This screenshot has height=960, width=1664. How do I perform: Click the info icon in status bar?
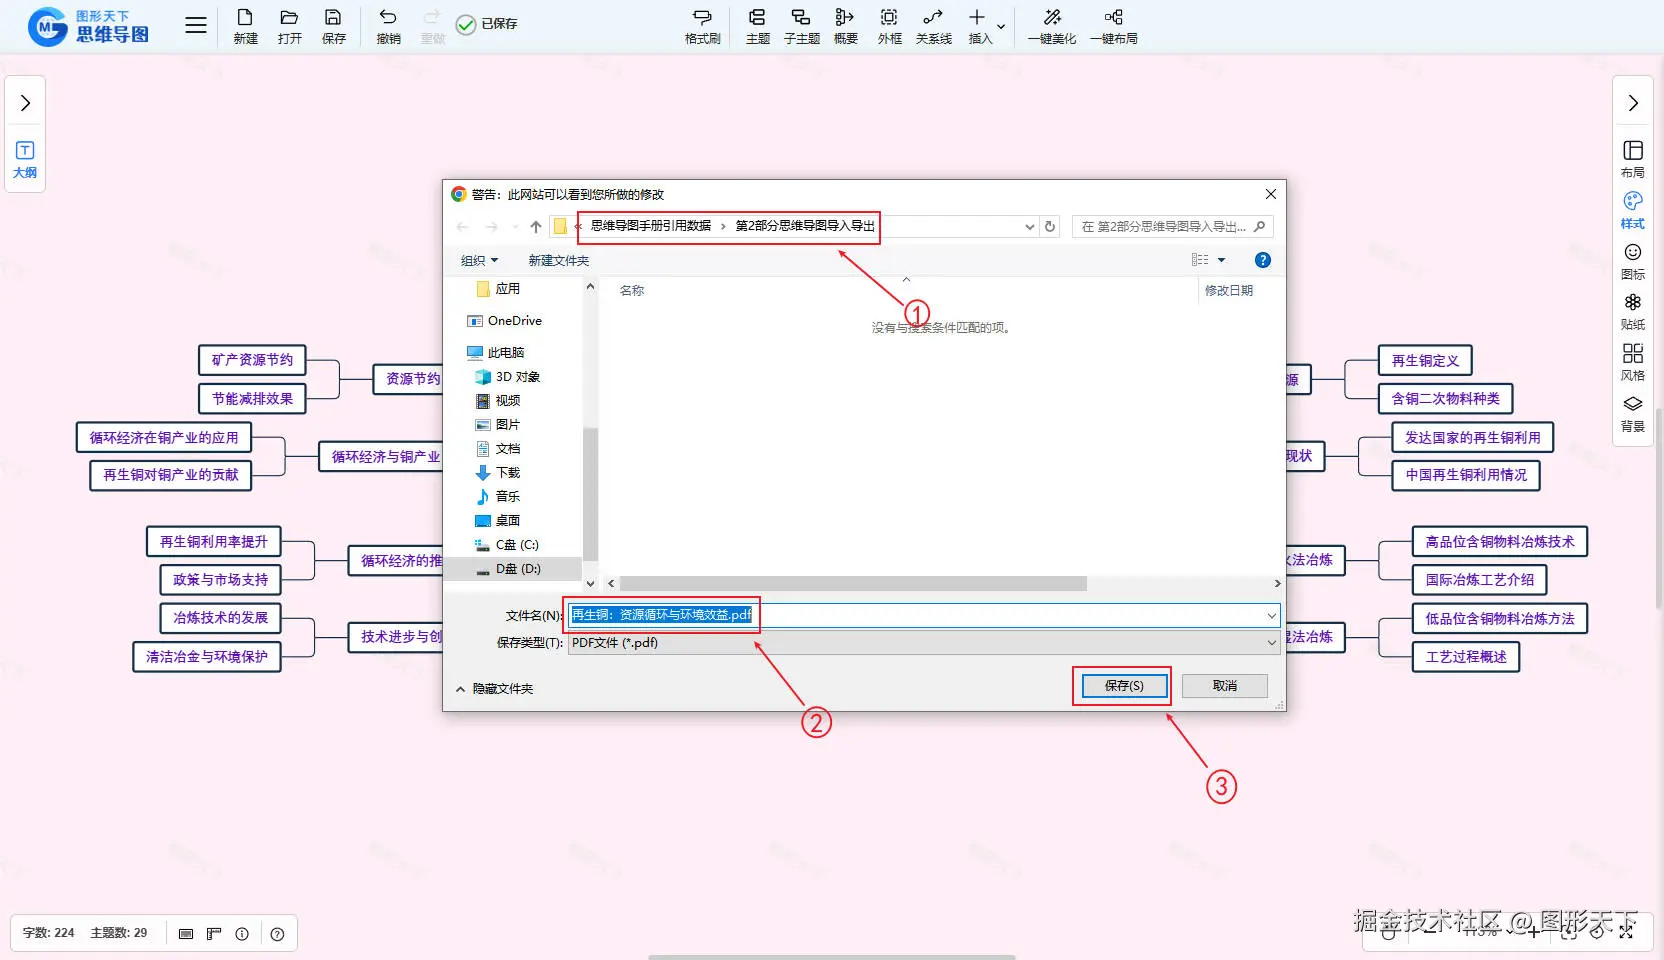coord(242,934)
